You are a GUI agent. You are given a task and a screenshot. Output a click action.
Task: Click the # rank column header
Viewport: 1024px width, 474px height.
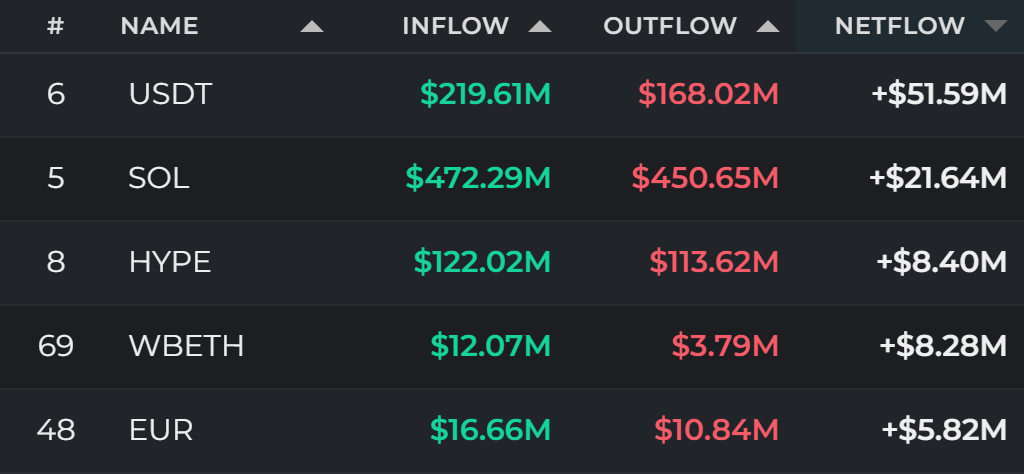56,26
